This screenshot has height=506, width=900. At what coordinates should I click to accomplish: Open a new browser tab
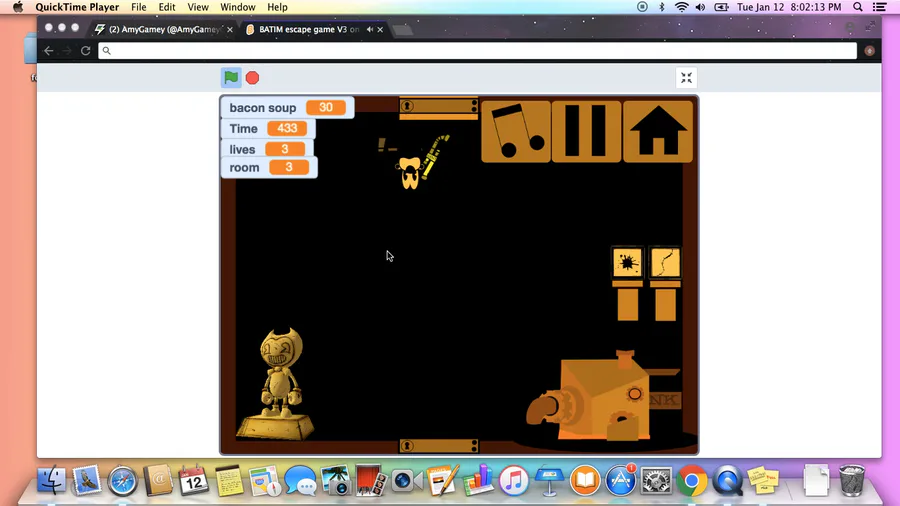coord(403,30)
